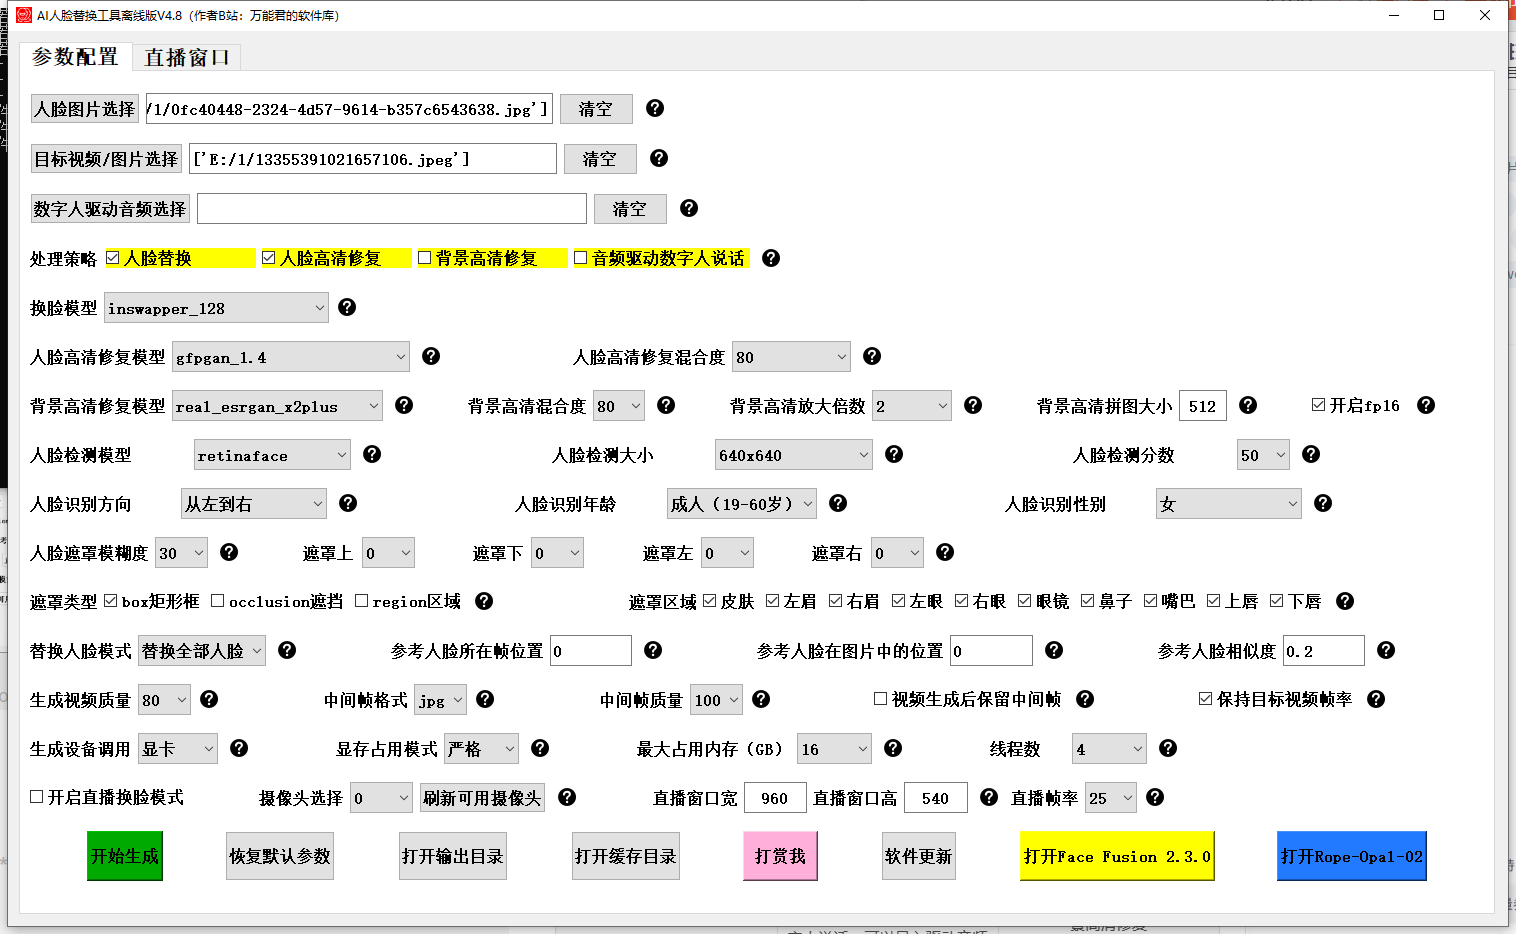1516x934 pixels.
Task: Click help icon next to 背景高清放大倍数
Action: [973, 405]
